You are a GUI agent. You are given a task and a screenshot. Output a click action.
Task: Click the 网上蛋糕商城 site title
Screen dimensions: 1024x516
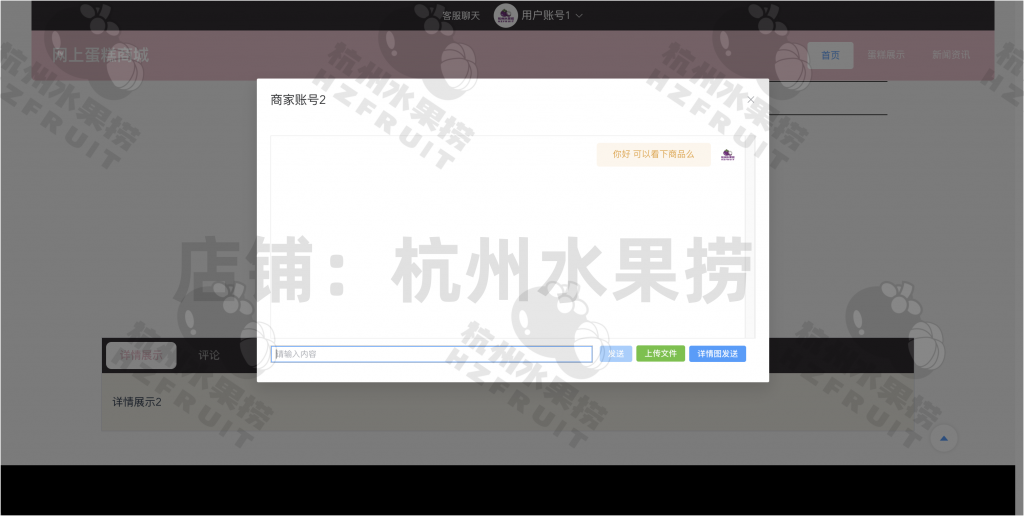pyautogui.click(x=101, y=55)
